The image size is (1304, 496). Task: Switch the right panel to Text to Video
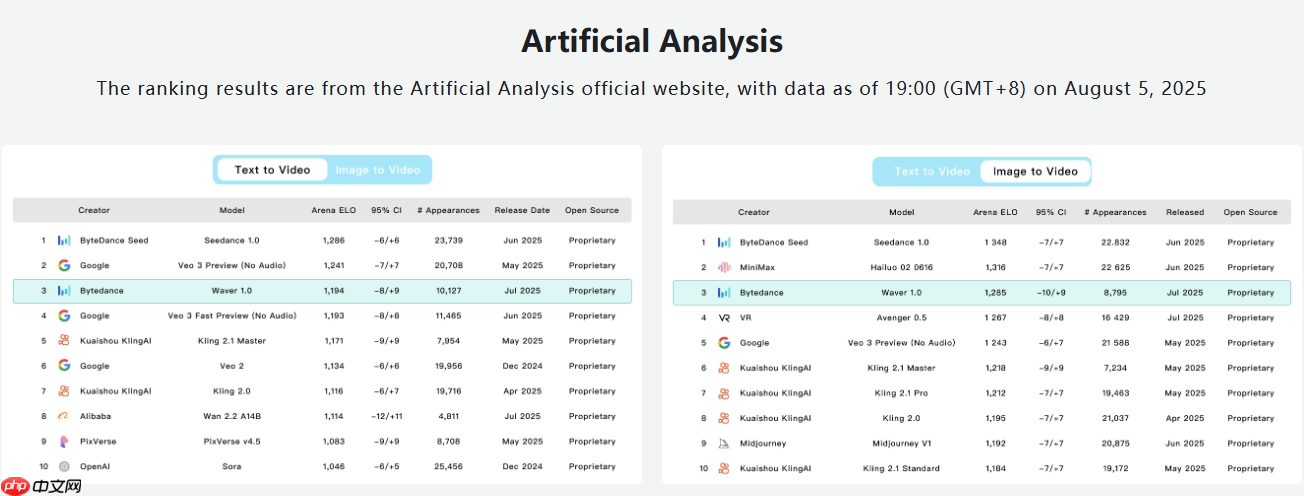[932, 171]
